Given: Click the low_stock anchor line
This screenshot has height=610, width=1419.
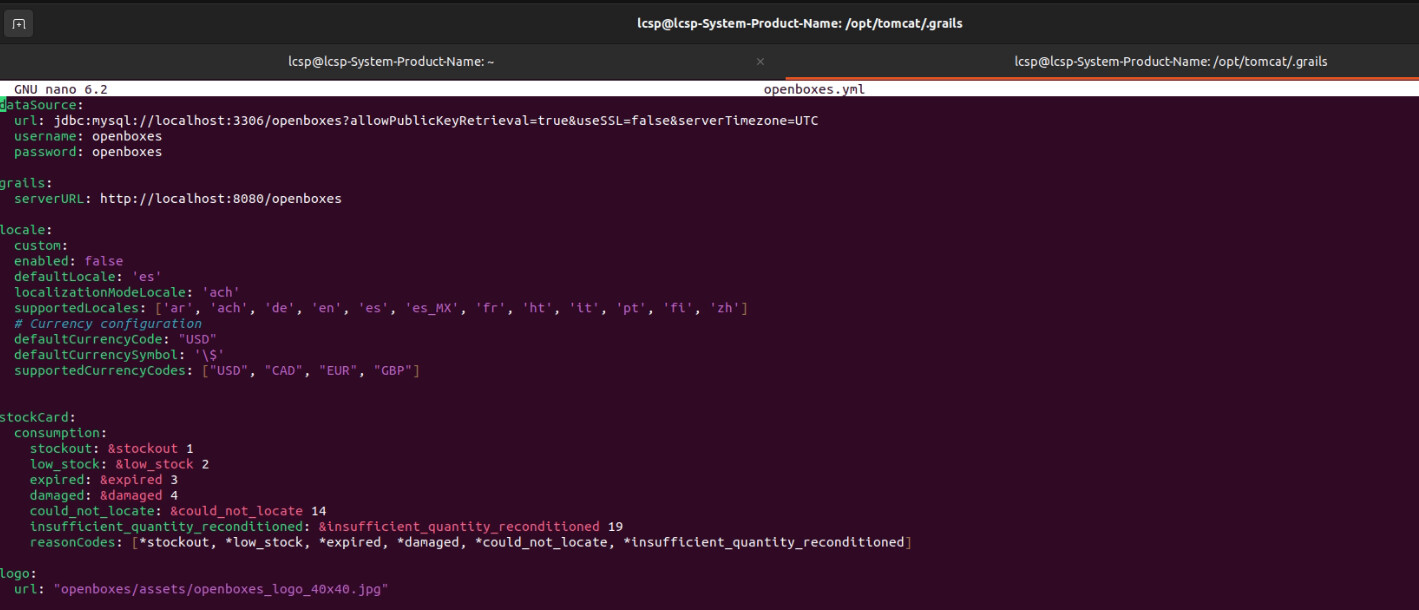Looking at the screenshot, I should (x=119, y=464).
